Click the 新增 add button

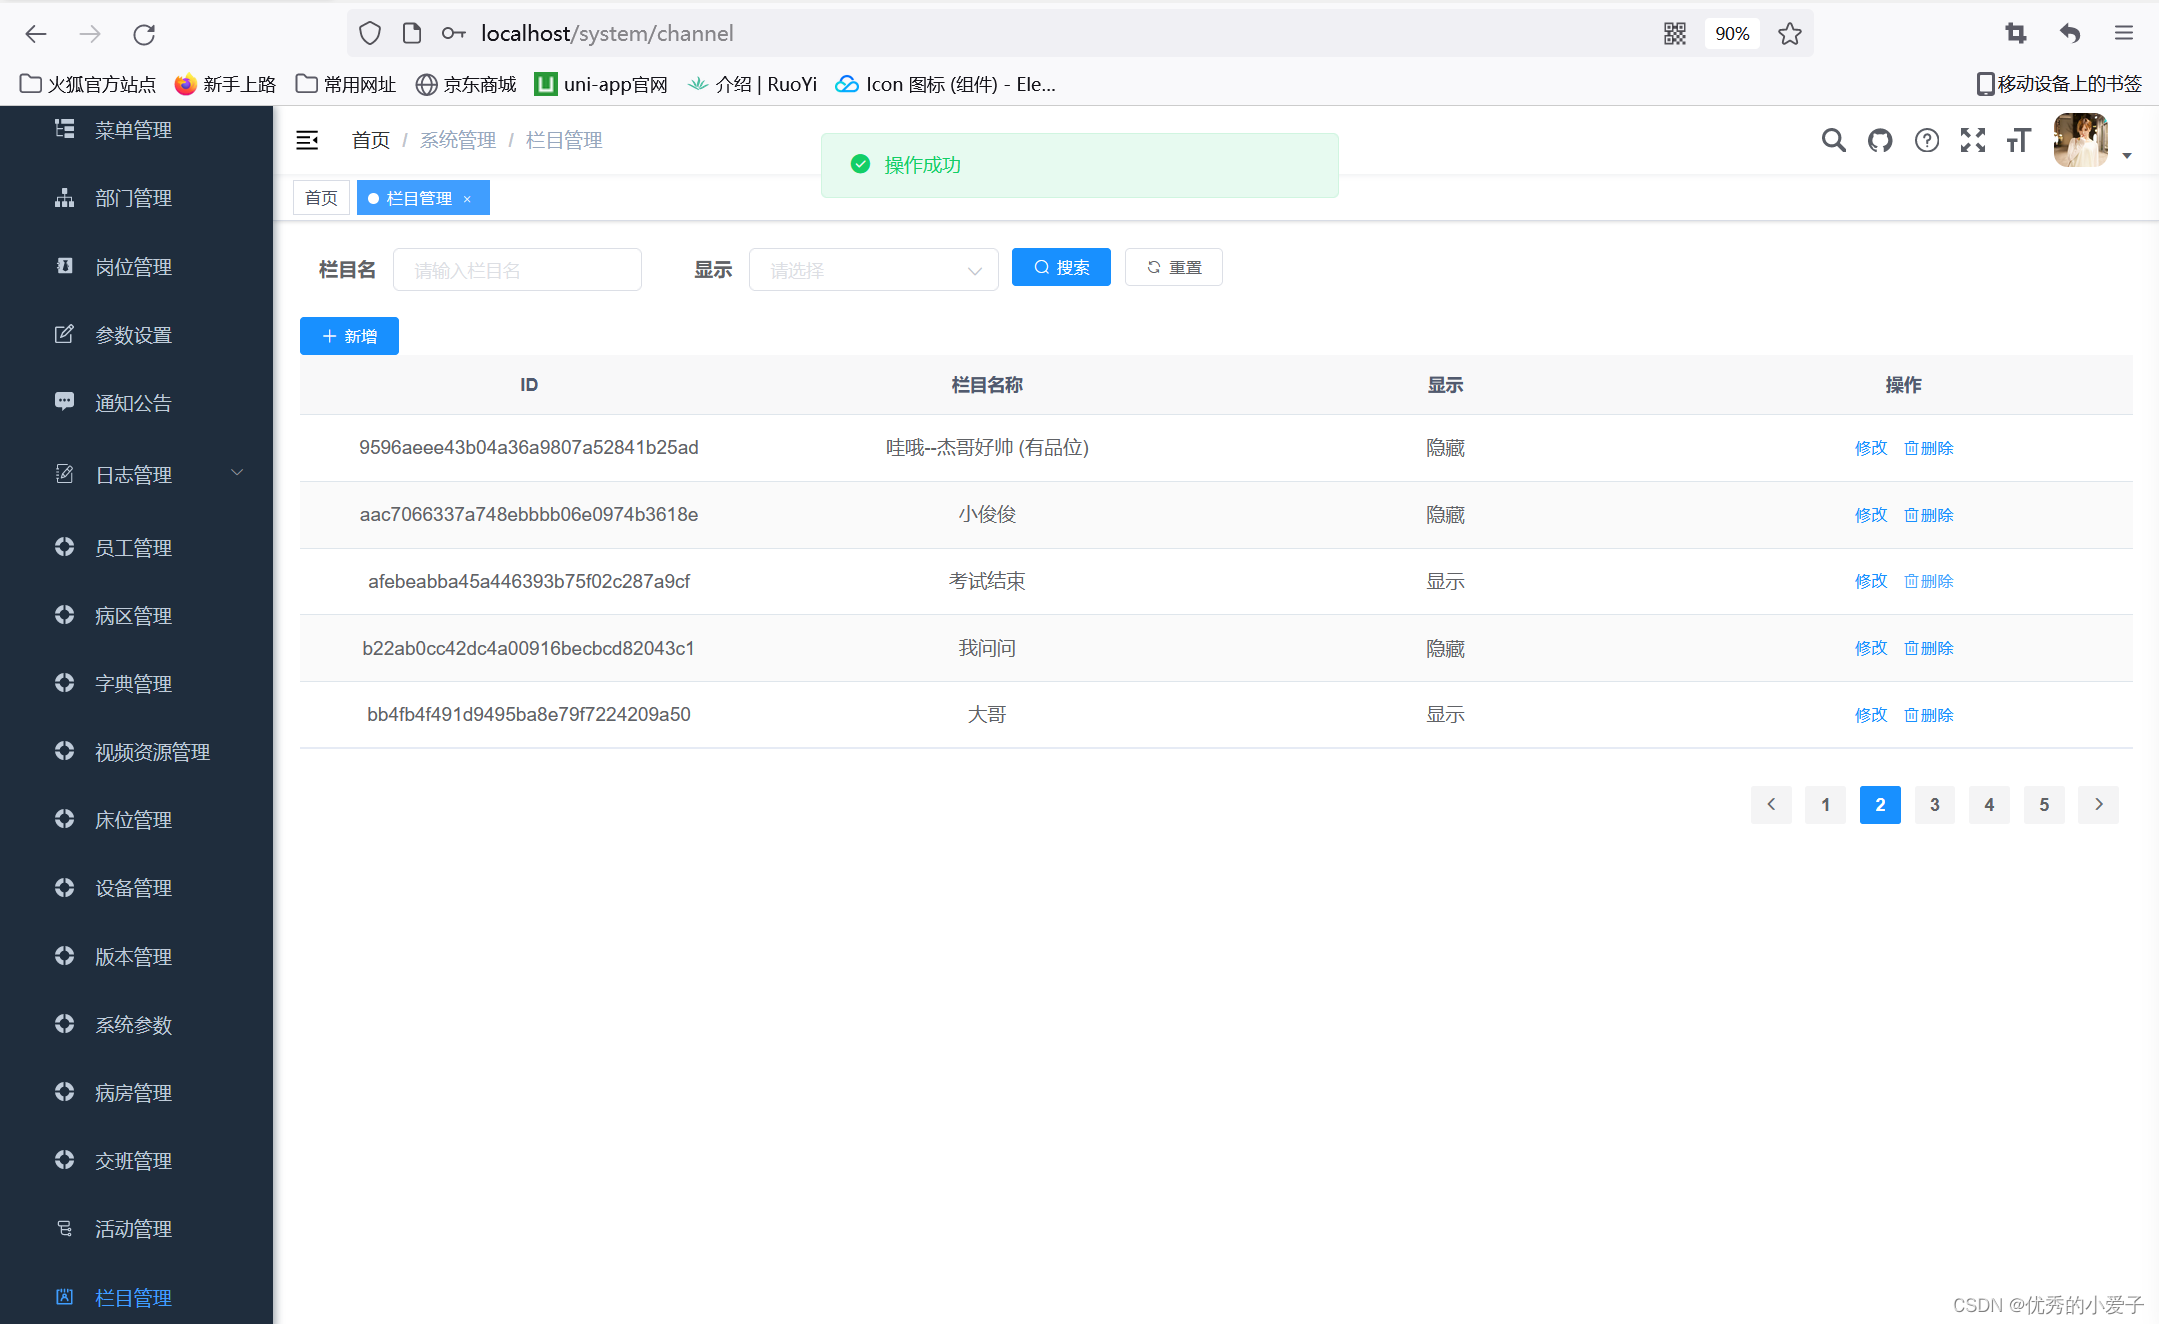click(x=349, y=336)
